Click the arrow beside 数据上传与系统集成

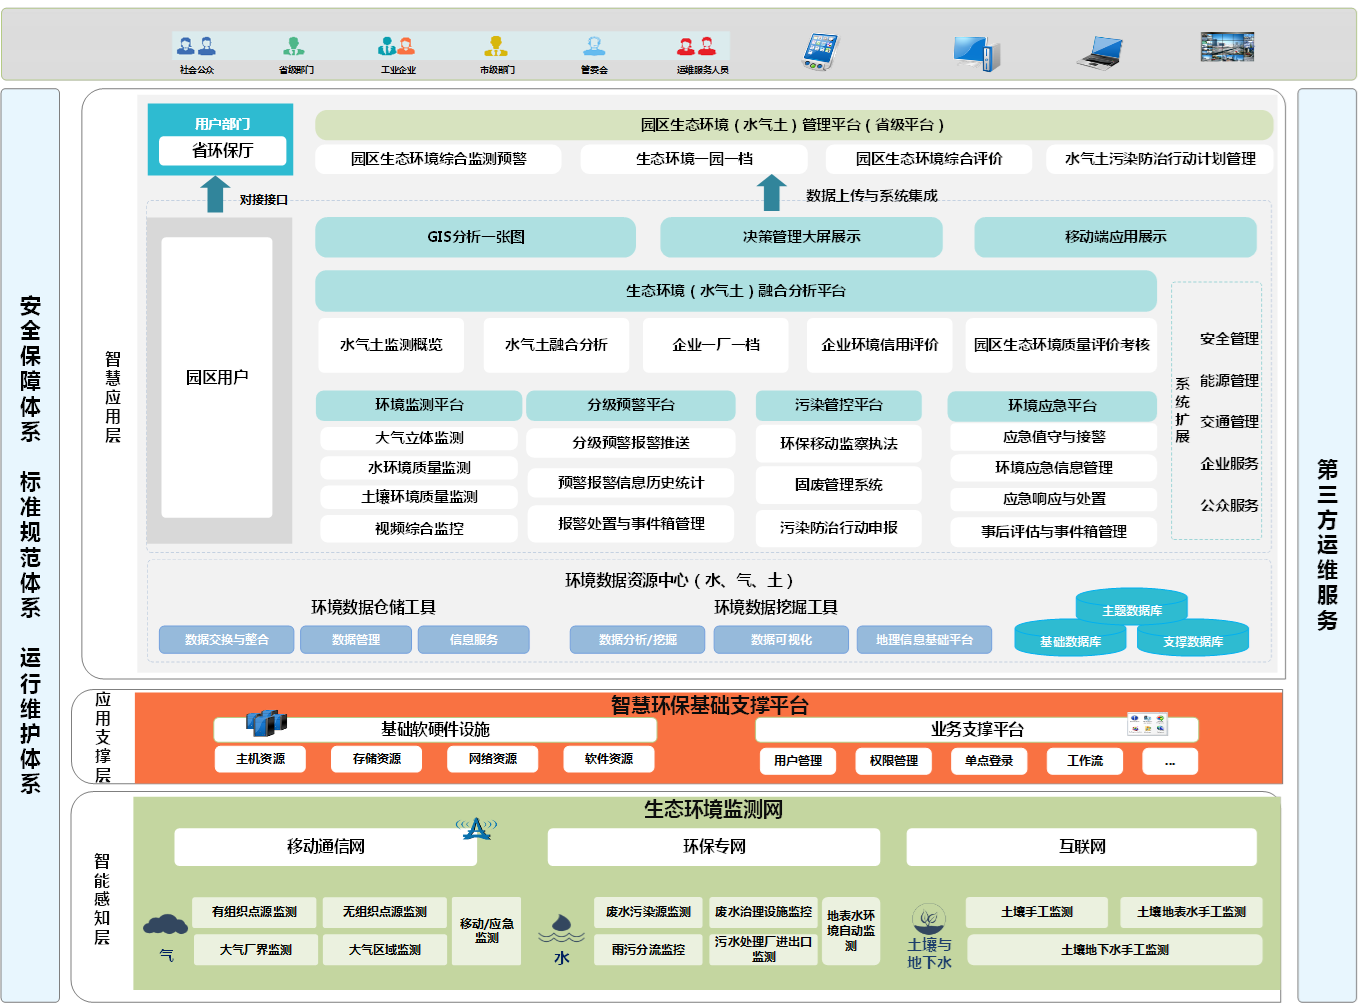[x=771, y=192]
